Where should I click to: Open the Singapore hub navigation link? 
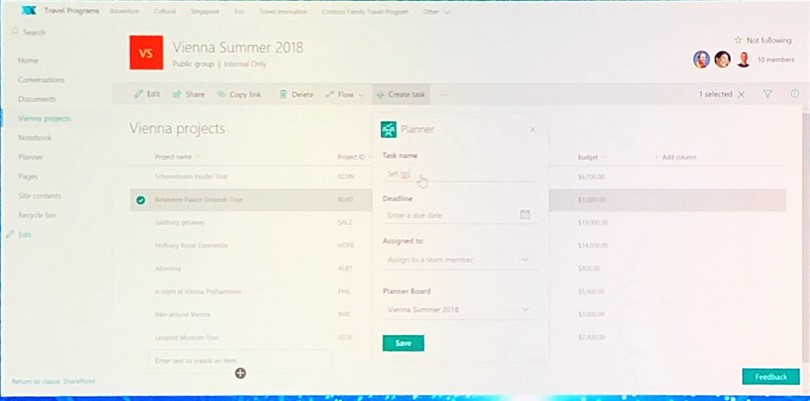click(205, 11)
